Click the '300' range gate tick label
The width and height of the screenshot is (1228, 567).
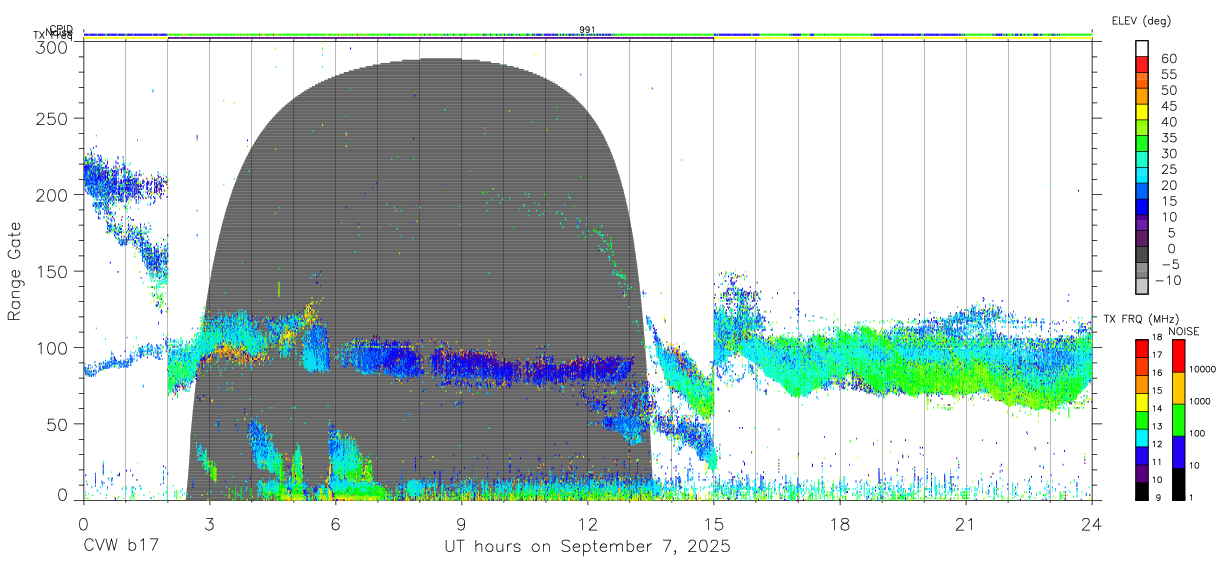coord(52,46)
